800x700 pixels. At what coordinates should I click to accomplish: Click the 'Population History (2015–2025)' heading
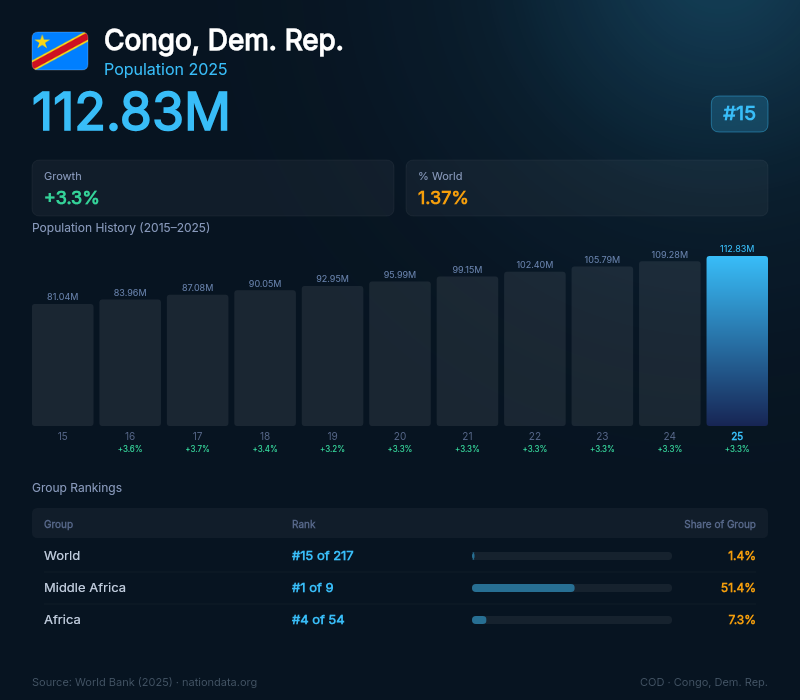point(121,228)
